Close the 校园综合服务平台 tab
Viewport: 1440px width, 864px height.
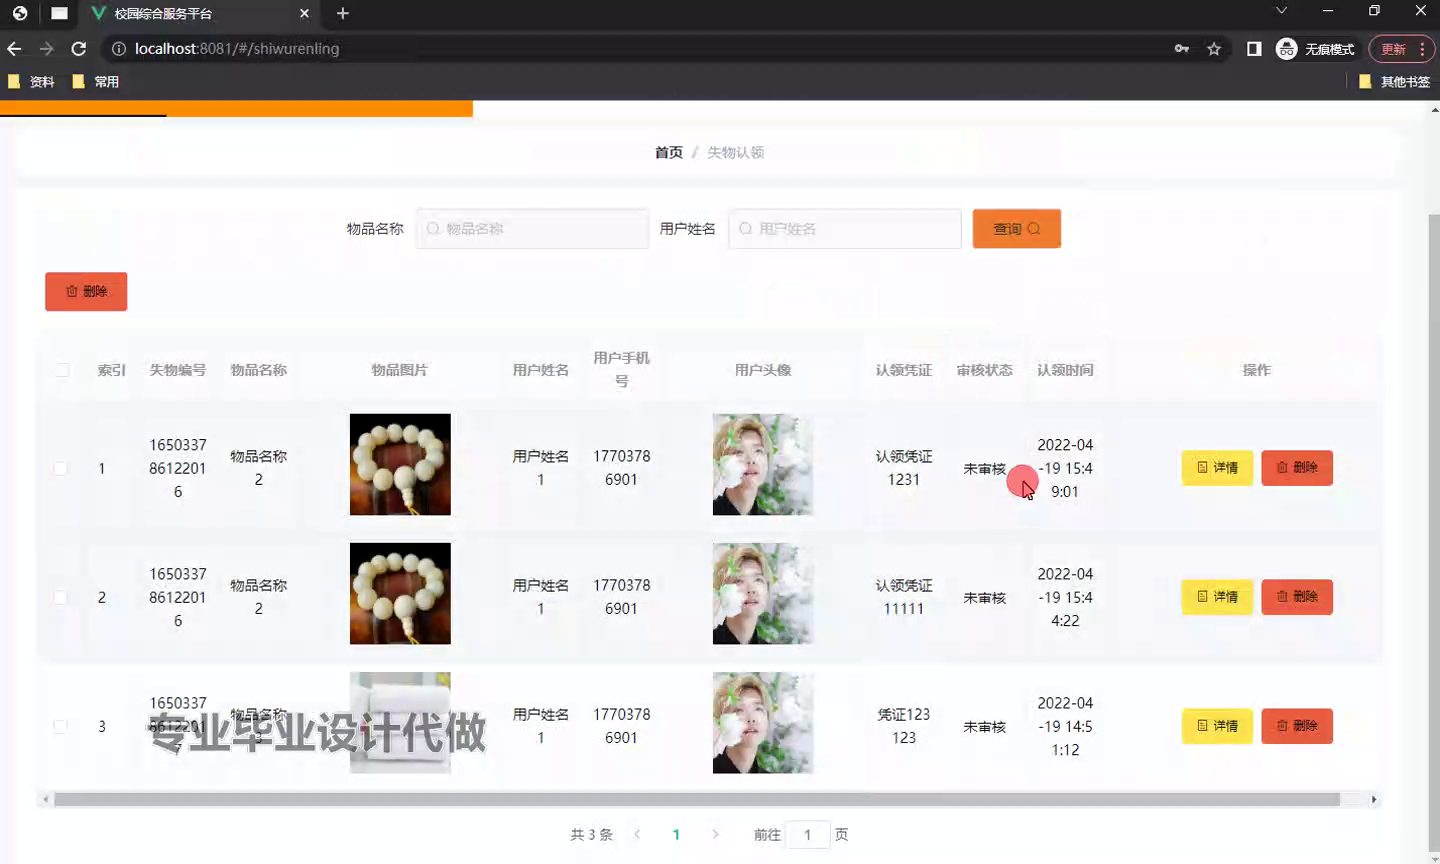tap(305, 13)
